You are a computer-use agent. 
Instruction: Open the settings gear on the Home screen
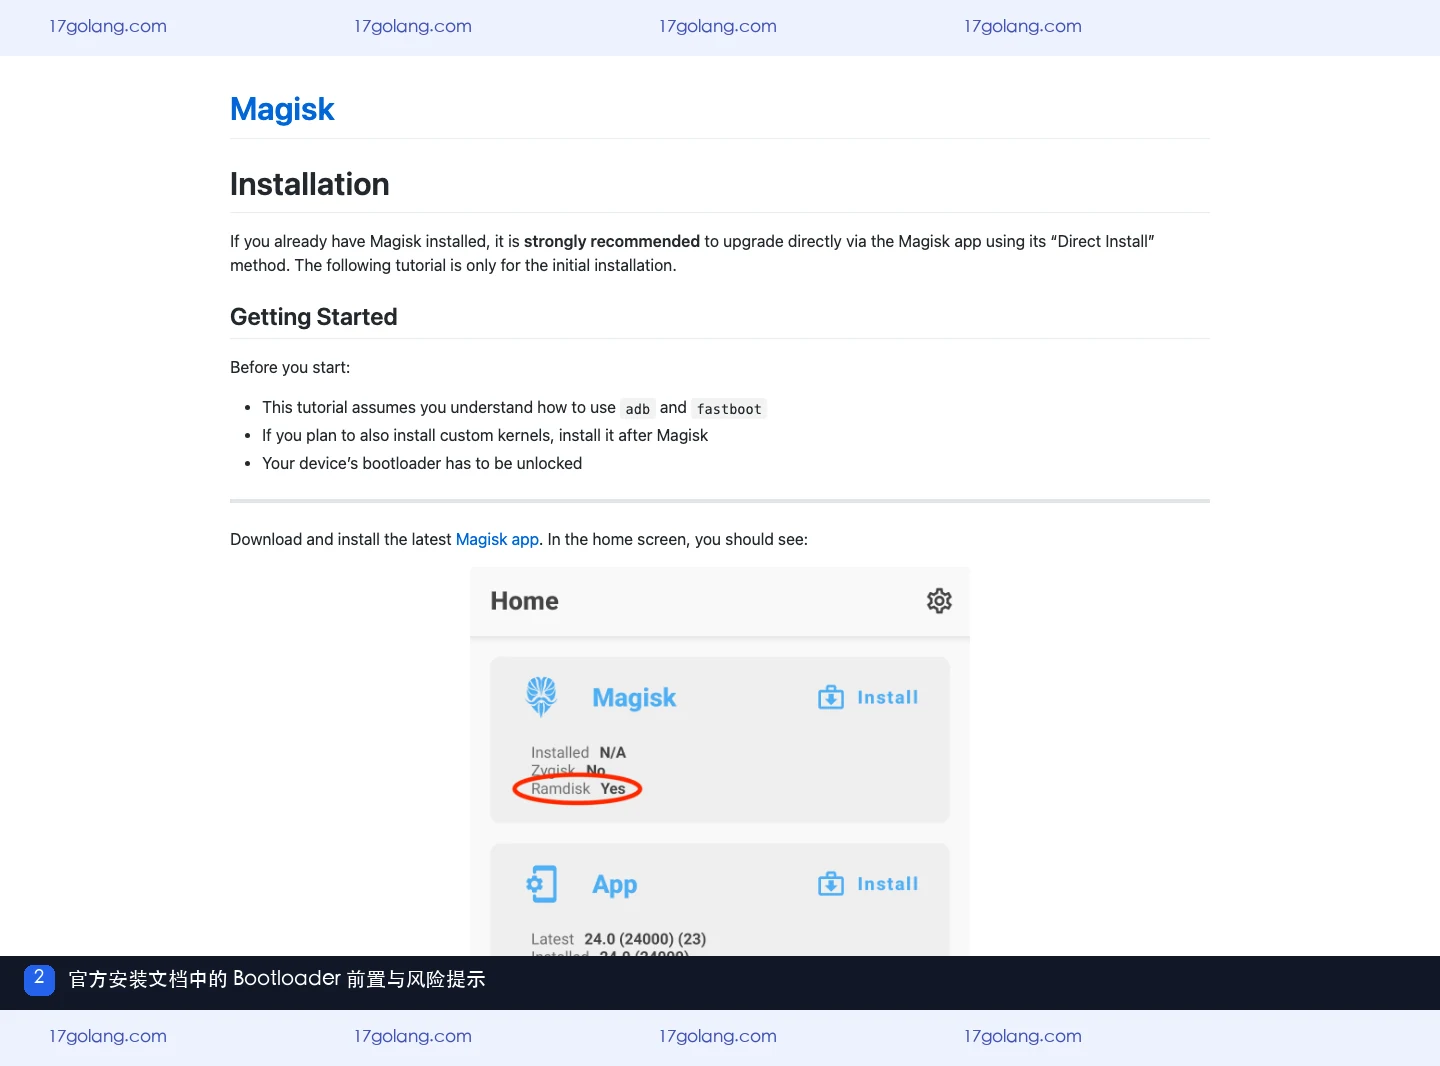tap(939, 601)
